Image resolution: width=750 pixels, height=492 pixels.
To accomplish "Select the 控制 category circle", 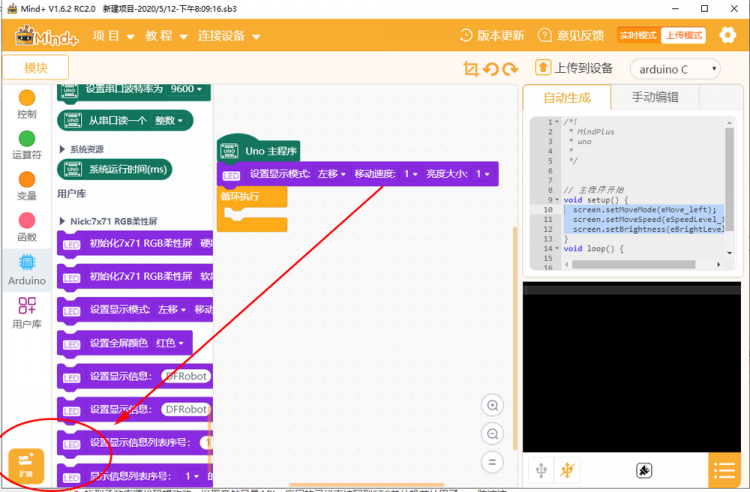I will [x=27, y=98].
